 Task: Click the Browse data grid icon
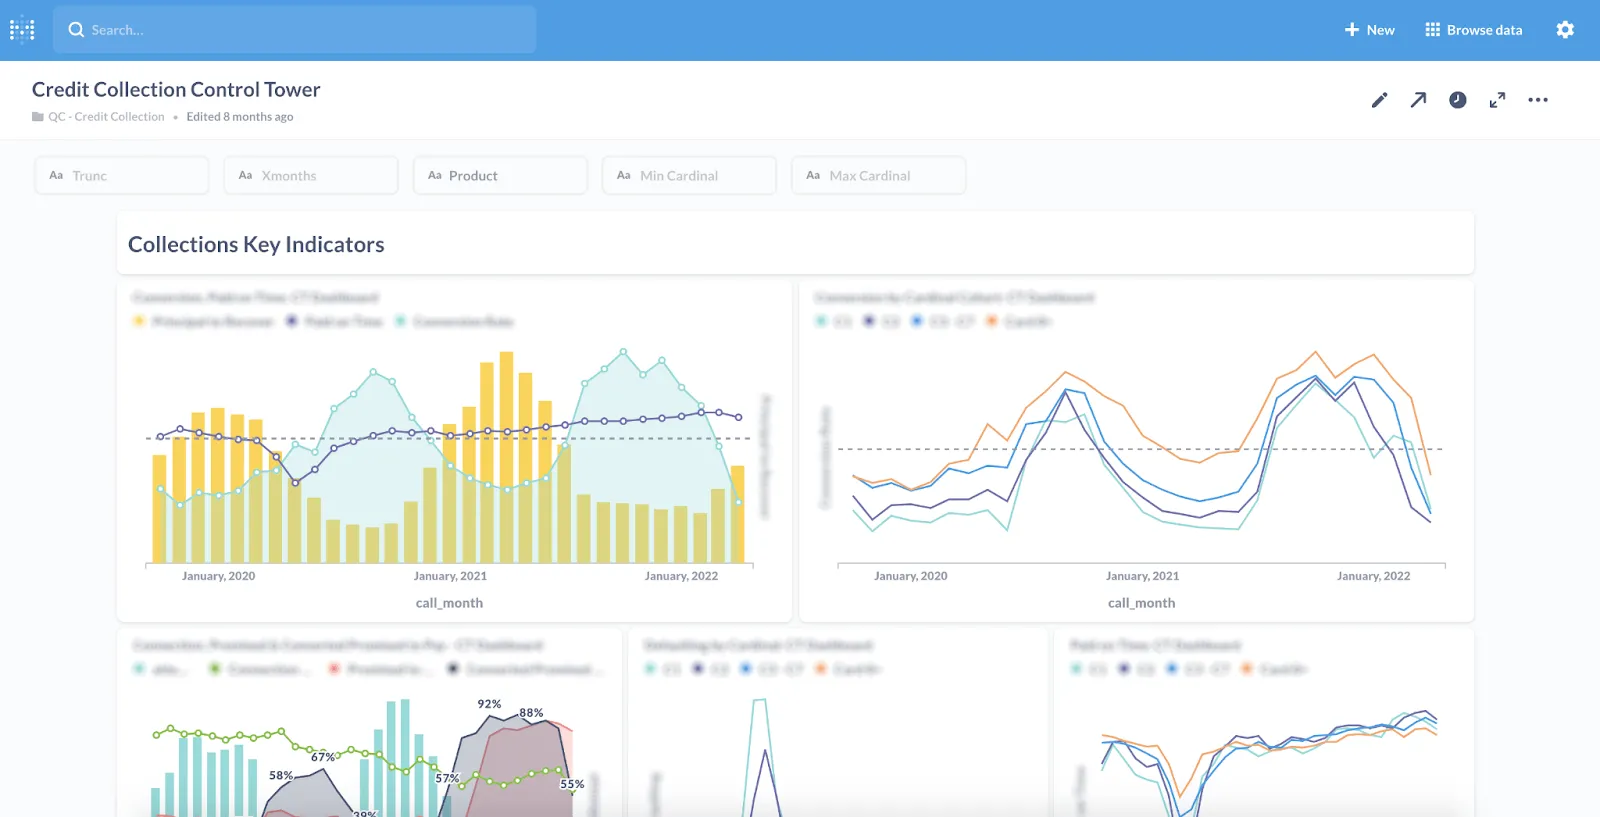tap(1432, 30)
